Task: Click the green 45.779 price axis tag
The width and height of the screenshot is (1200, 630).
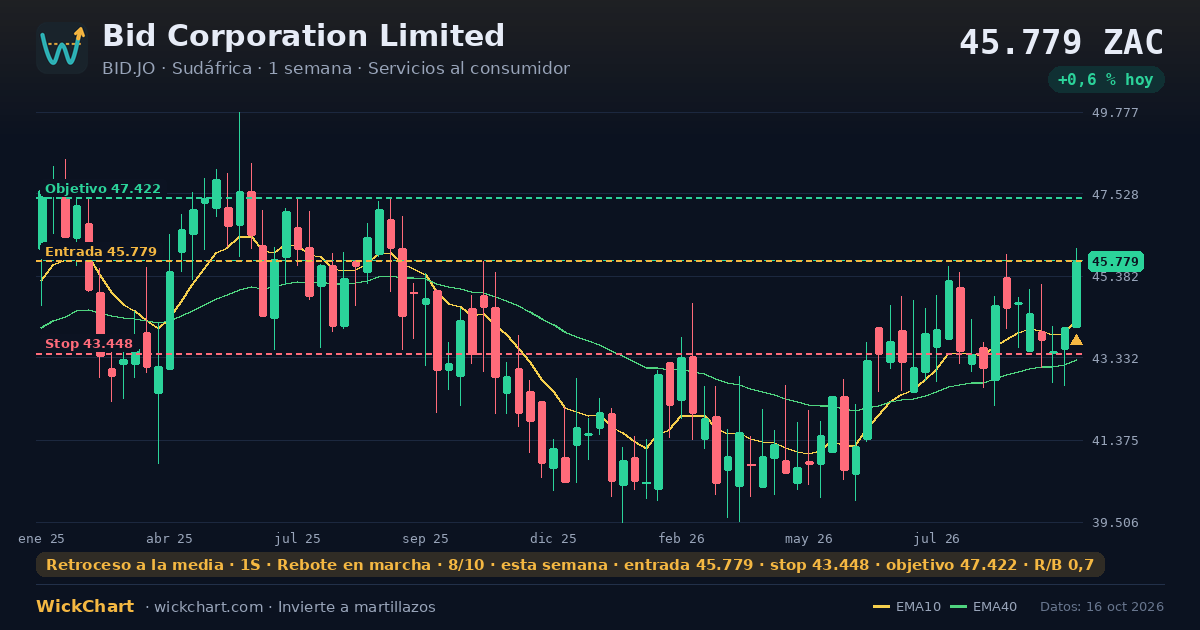Action: [x=1115, y=261]
